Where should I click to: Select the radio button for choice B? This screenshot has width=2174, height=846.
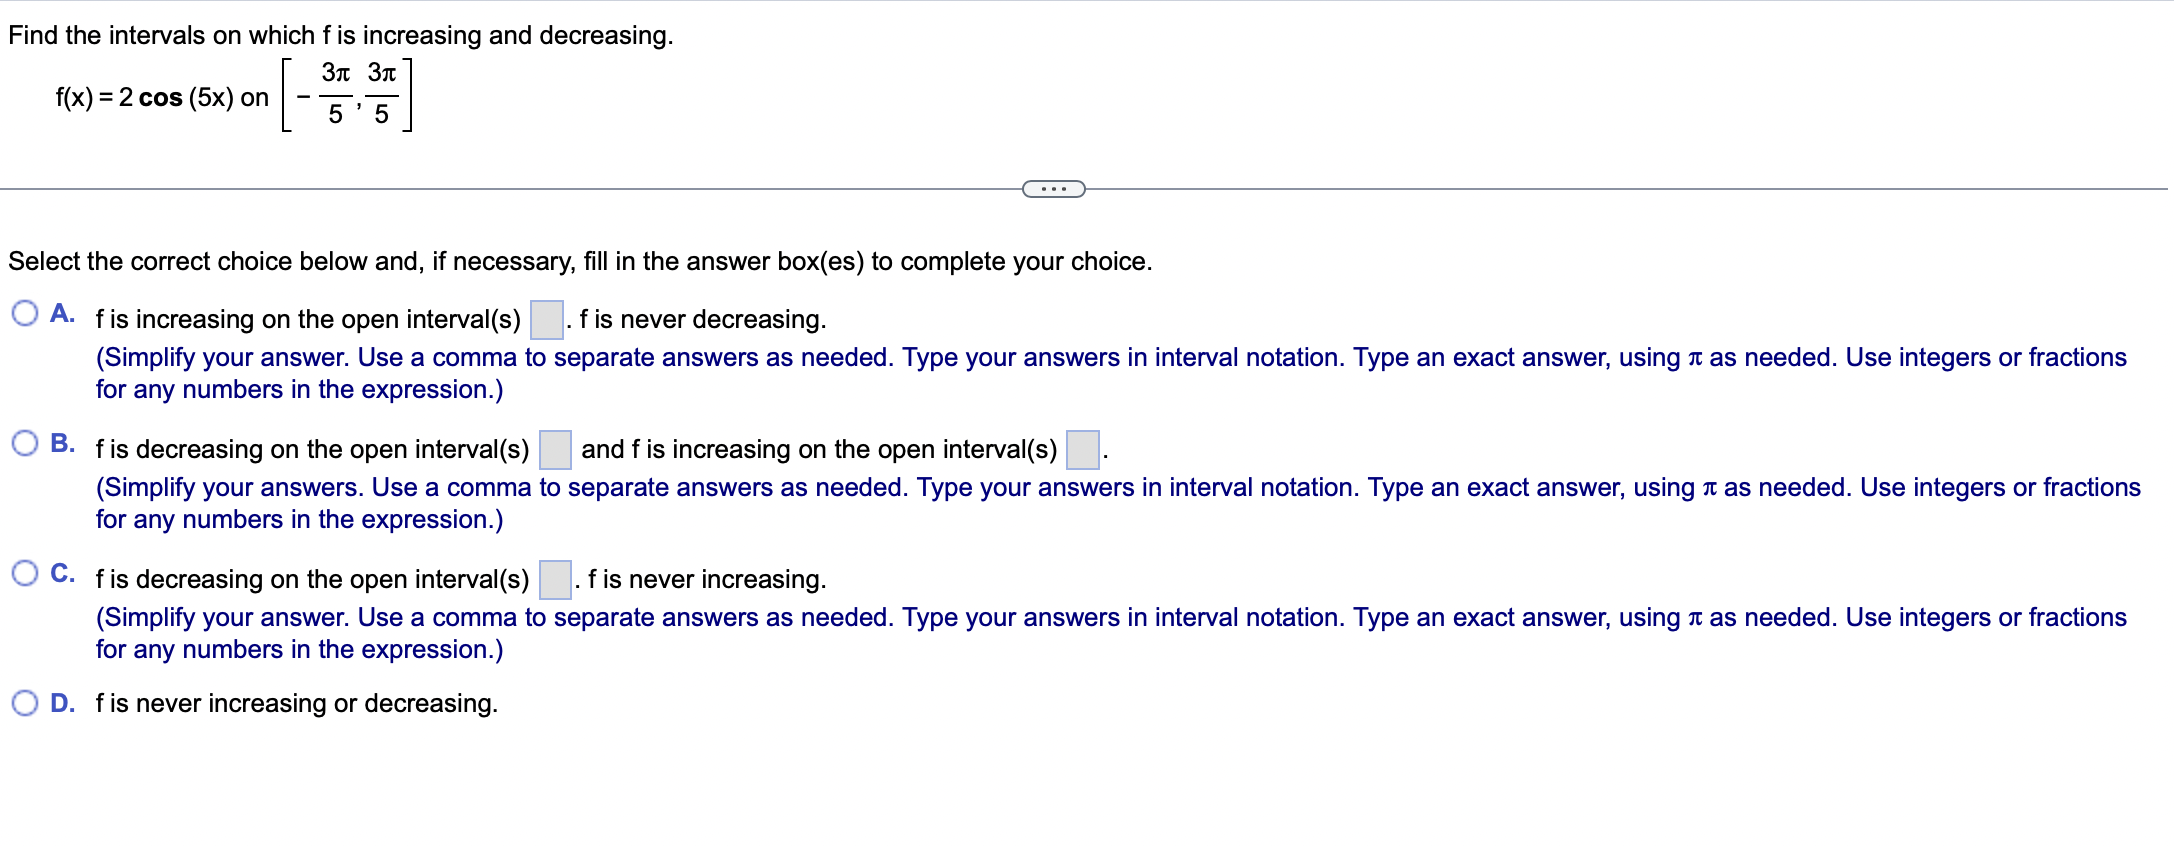25,443
